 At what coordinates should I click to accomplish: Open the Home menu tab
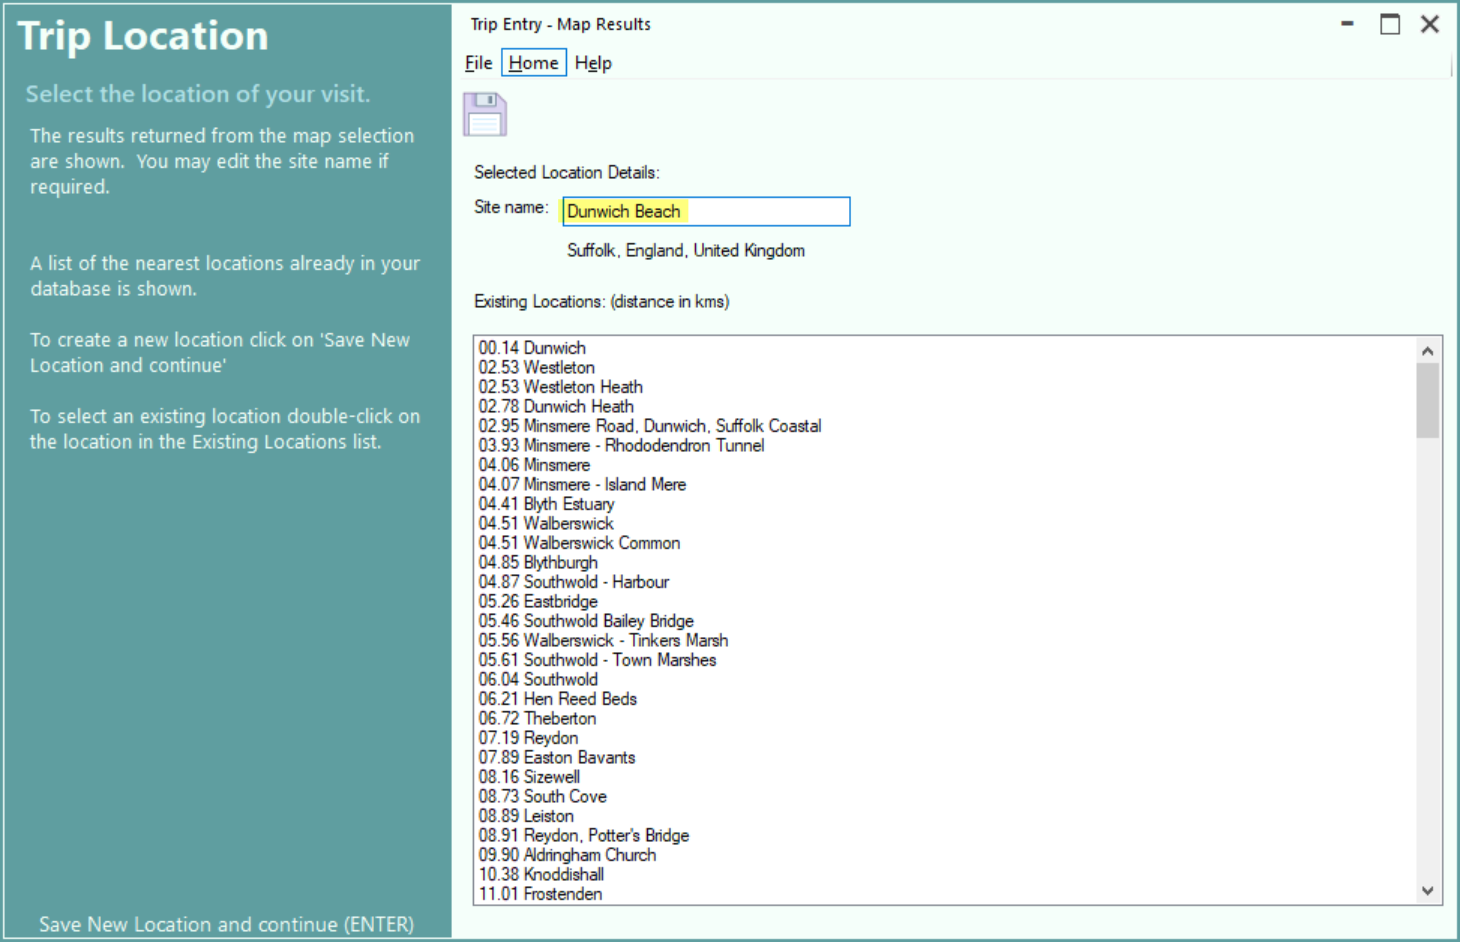[534, 63]
